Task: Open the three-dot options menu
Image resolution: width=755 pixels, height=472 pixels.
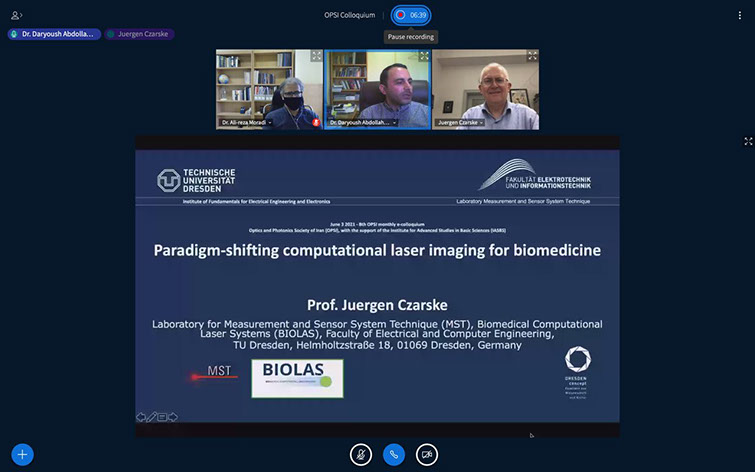Action: coord(739,15)
